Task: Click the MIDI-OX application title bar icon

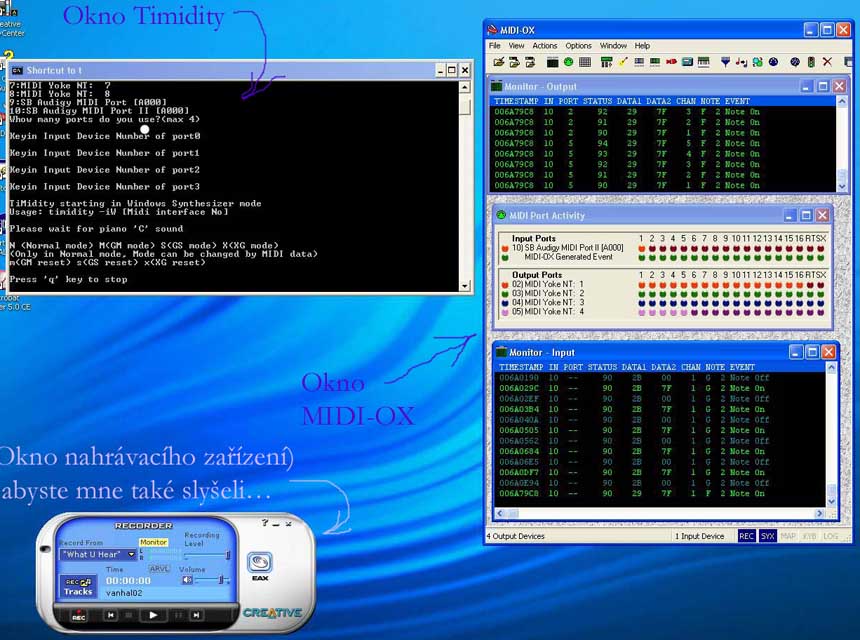Action: (x=492, y=30)
